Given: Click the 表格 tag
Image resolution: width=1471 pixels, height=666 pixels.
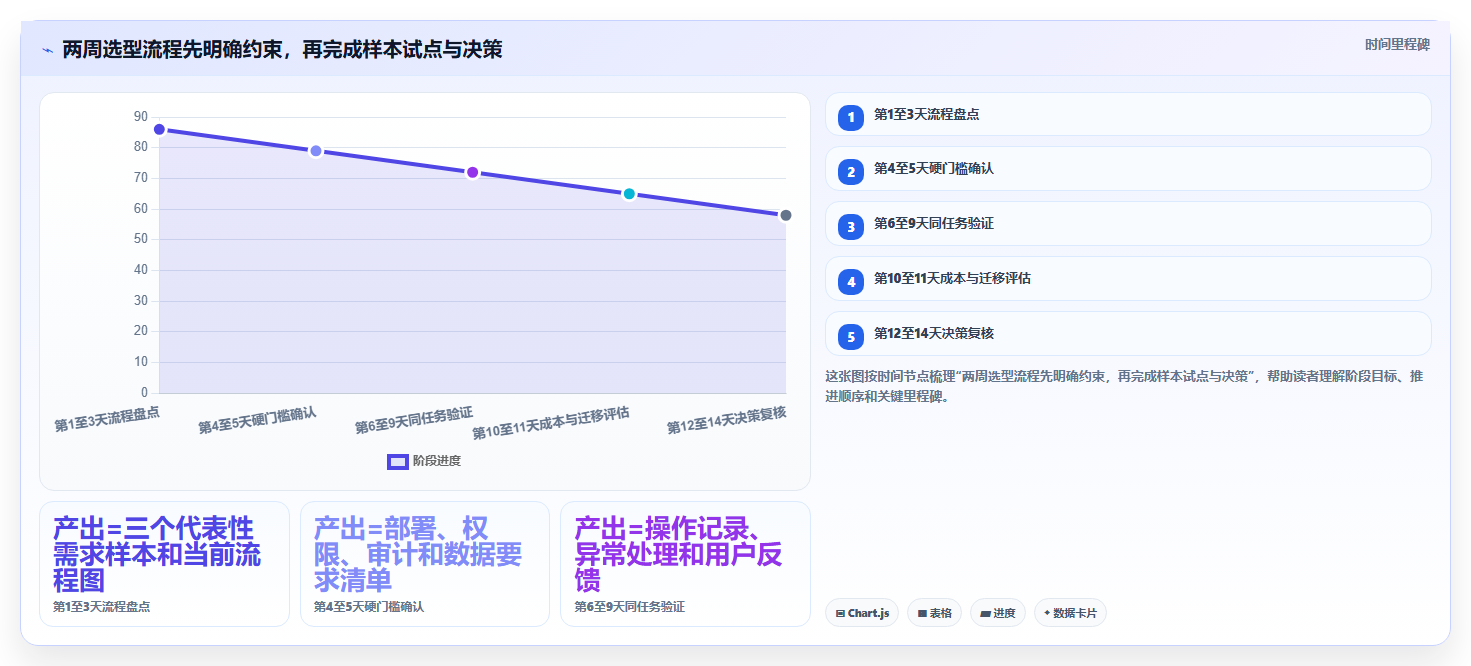Looking at the screenshot, I should (x=934, y=613).
